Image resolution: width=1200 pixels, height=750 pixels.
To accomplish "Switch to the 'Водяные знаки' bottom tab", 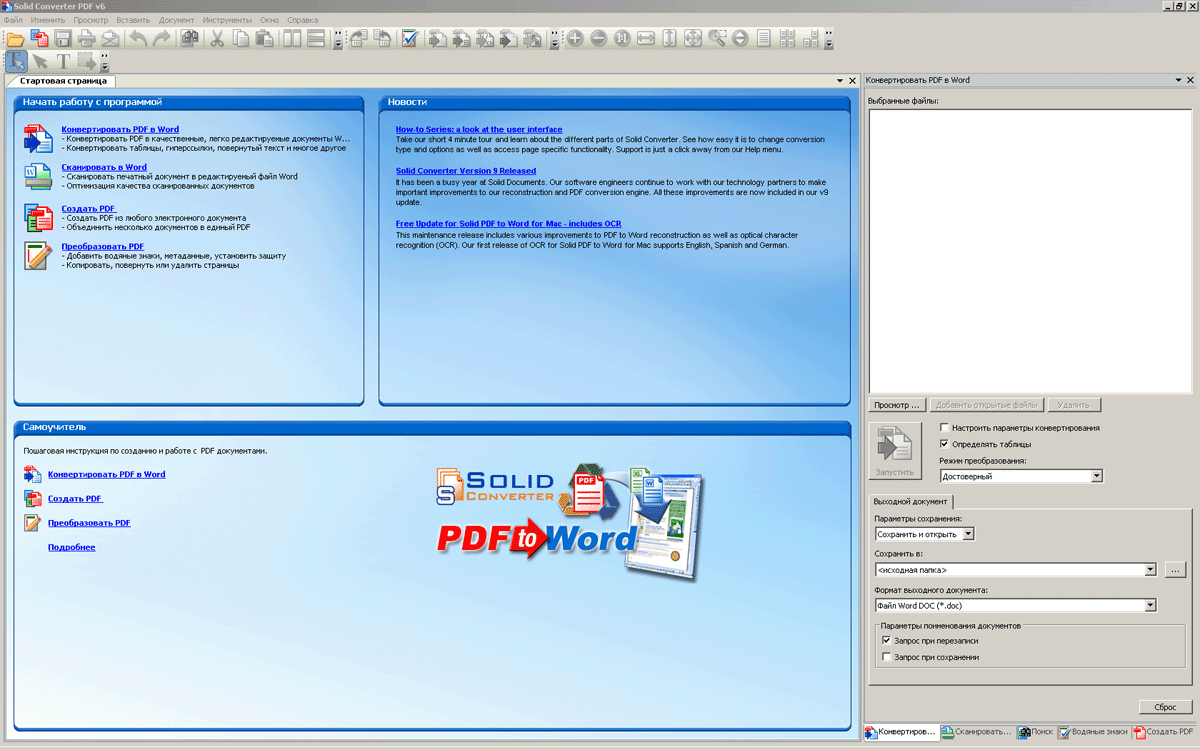I will [1093, 732].
